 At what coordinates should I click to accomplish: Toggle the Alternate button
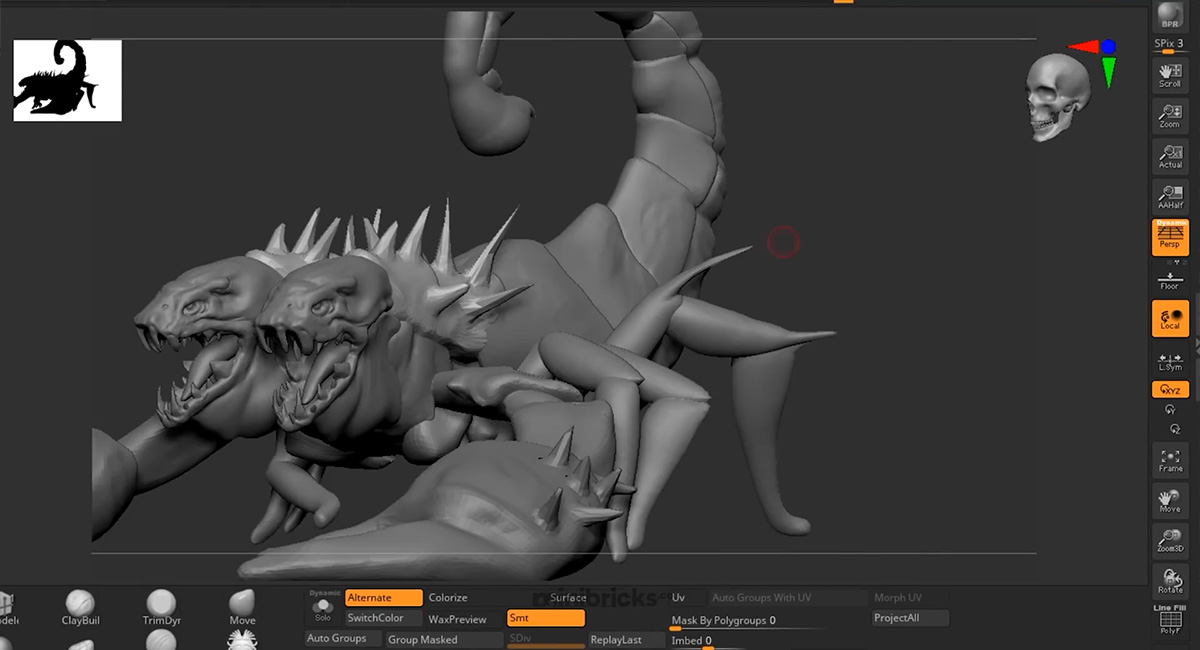pos(383,598)
